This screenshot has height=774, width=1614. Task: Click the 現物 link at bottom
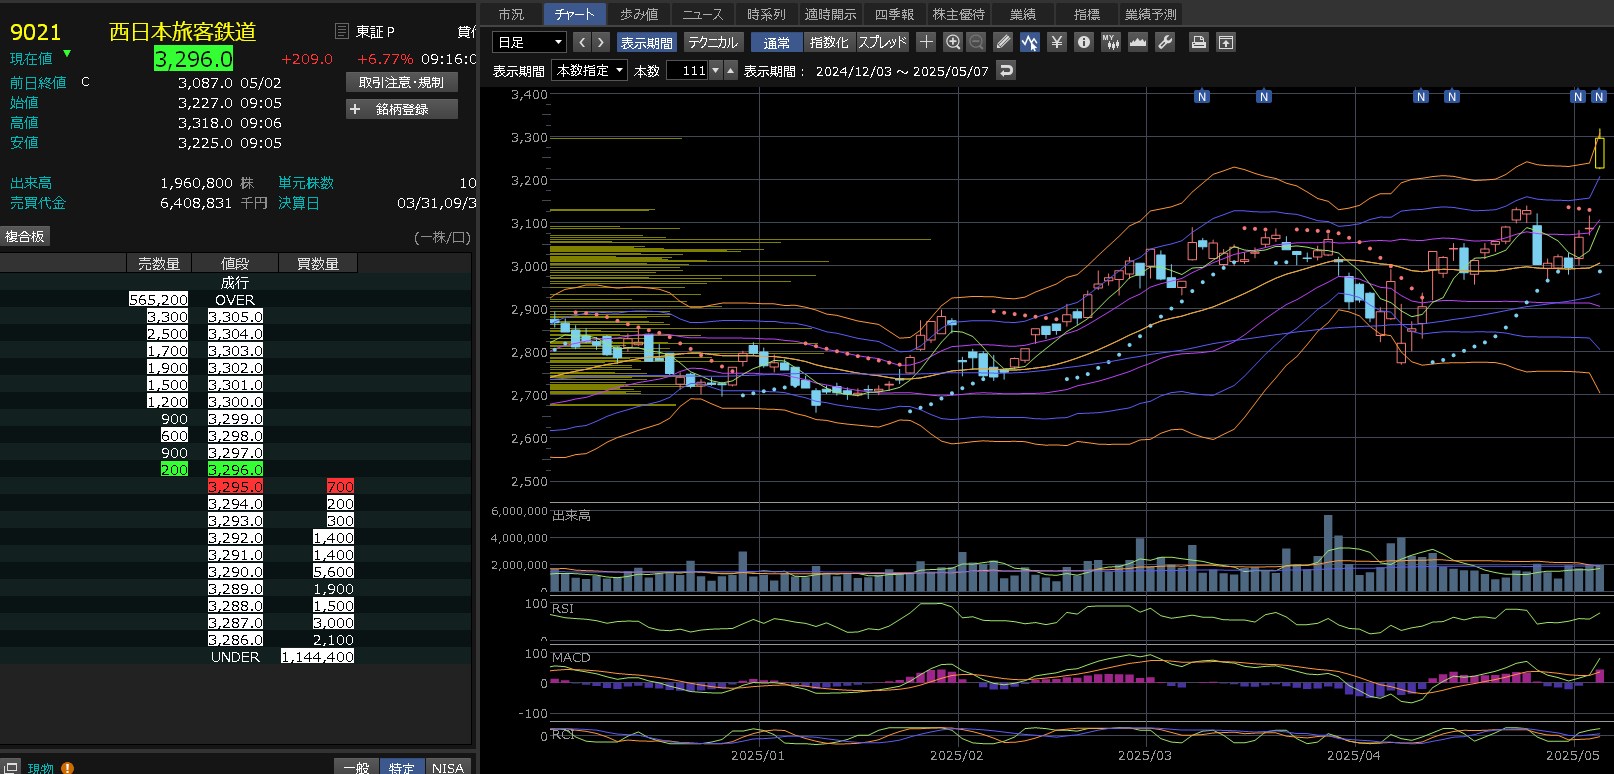point(41,768)
